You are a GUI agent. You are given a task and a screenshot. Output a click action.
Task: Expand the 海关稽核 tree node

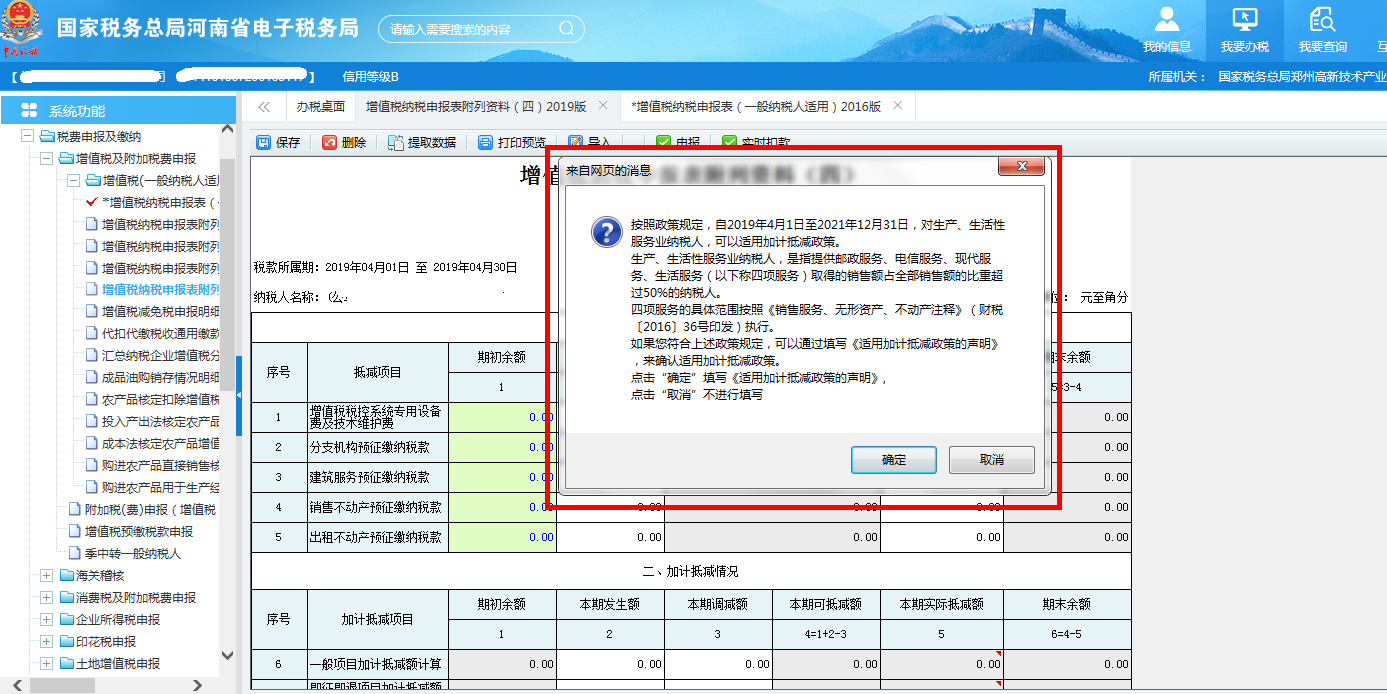pos(44,575)
